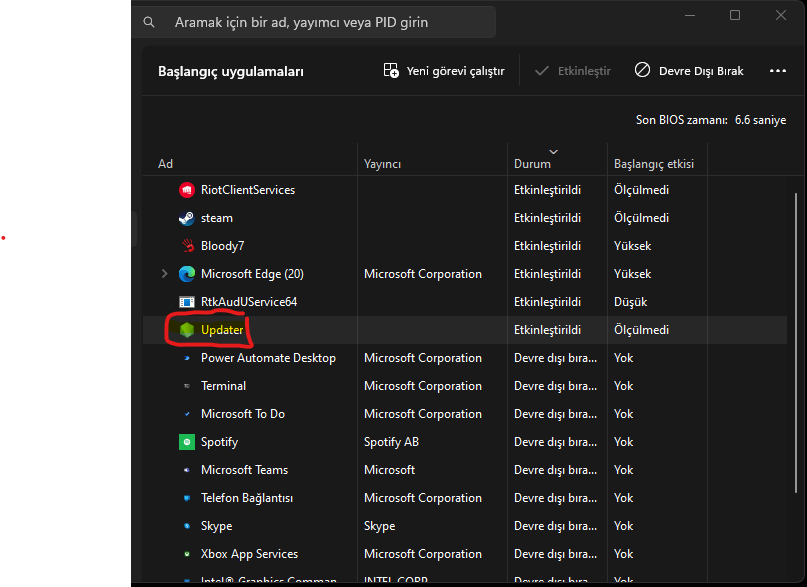This screenshot has height=587, width=807.
Task: Select the Terminal icon
Action: pyautogui.click(x=186, y=386)
